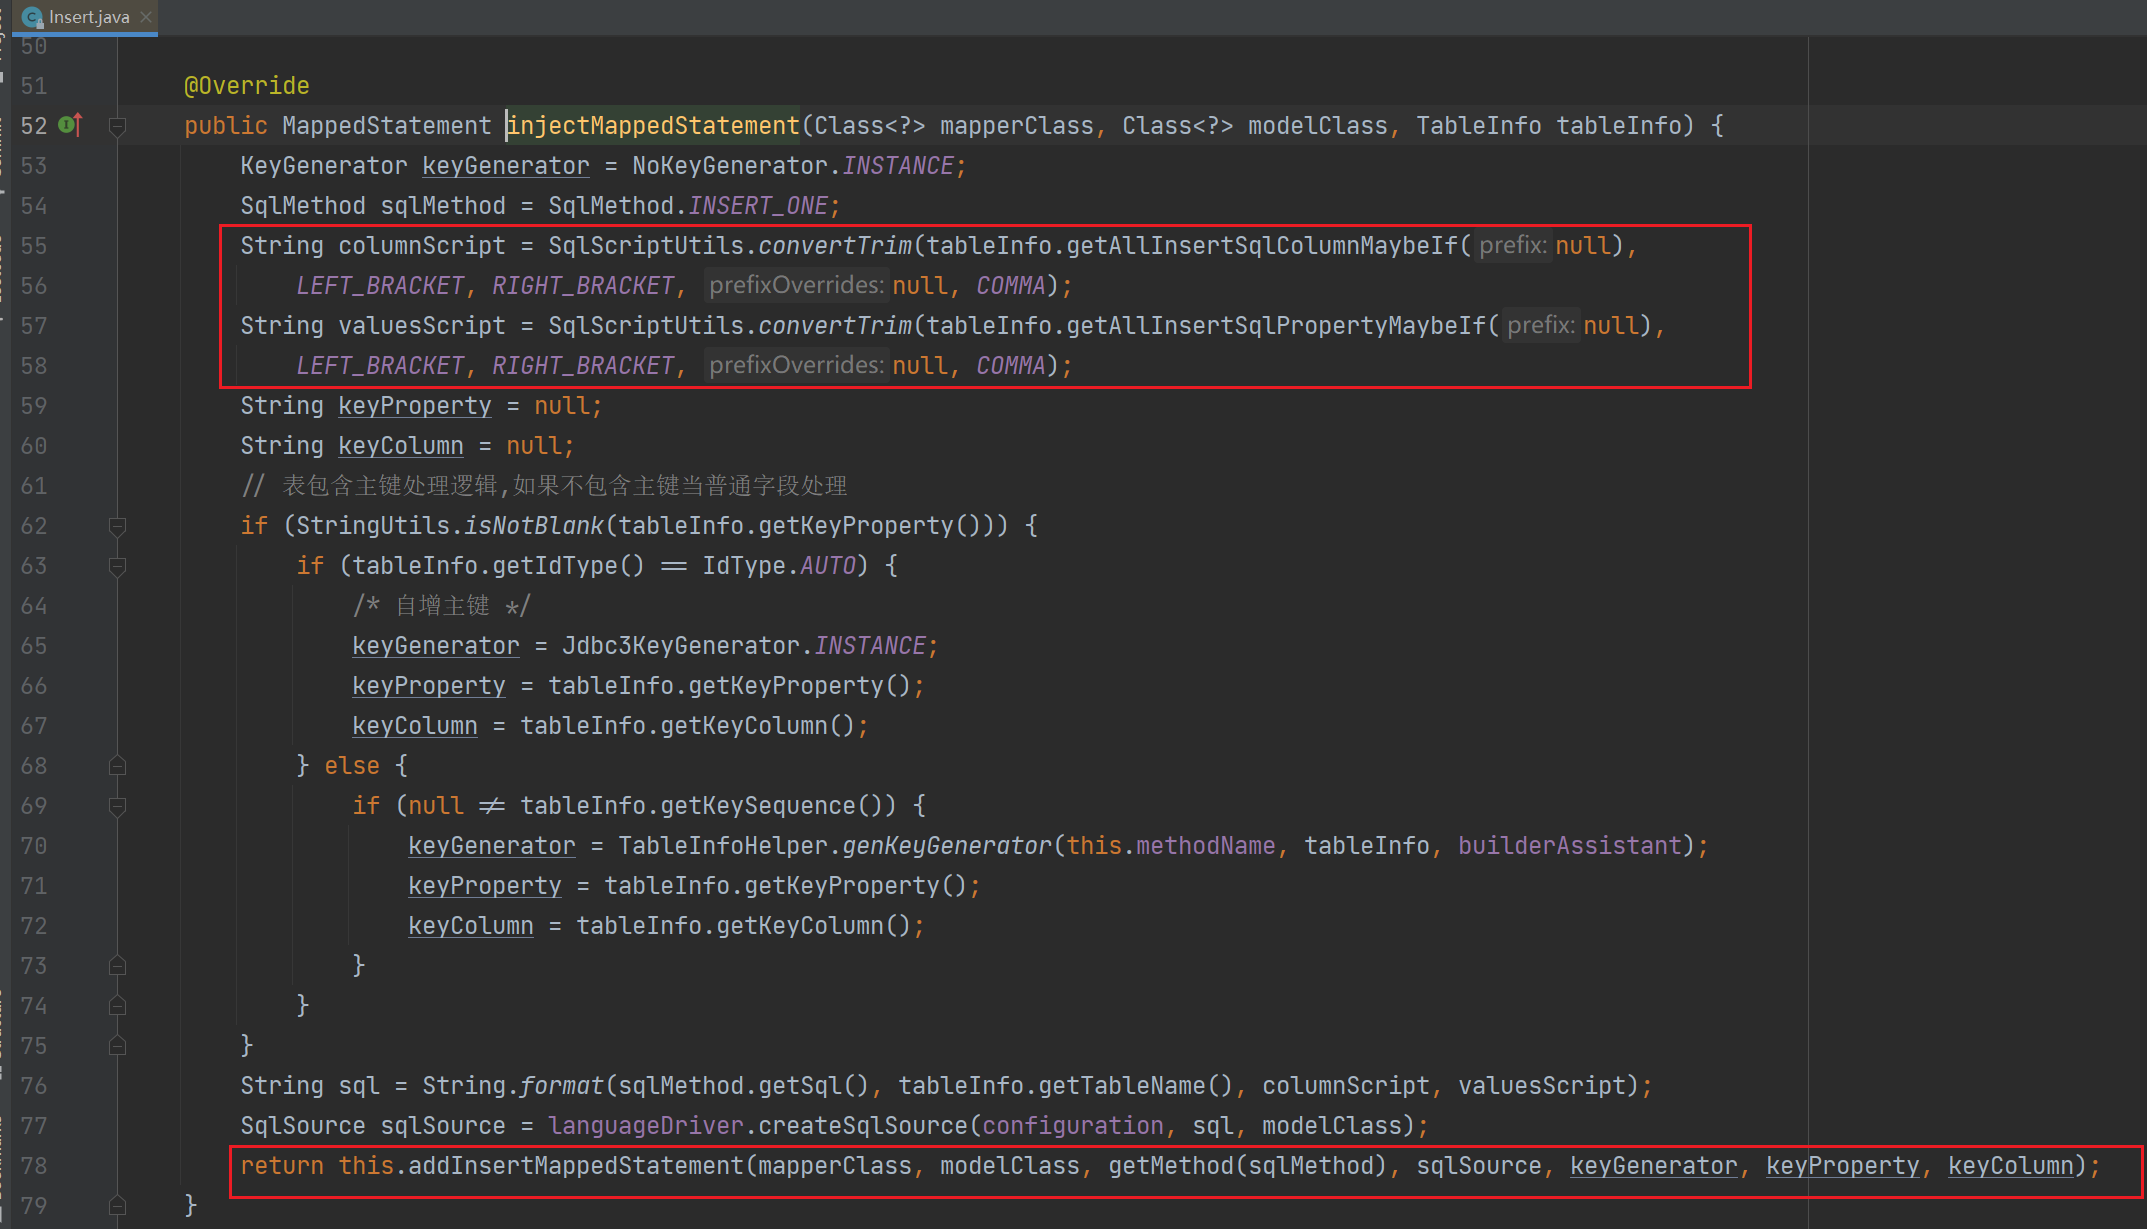This screenshot has height=1229, width=2147.
Task: Click the Java class icon on Insert.java tab
Action: (33, 17)
